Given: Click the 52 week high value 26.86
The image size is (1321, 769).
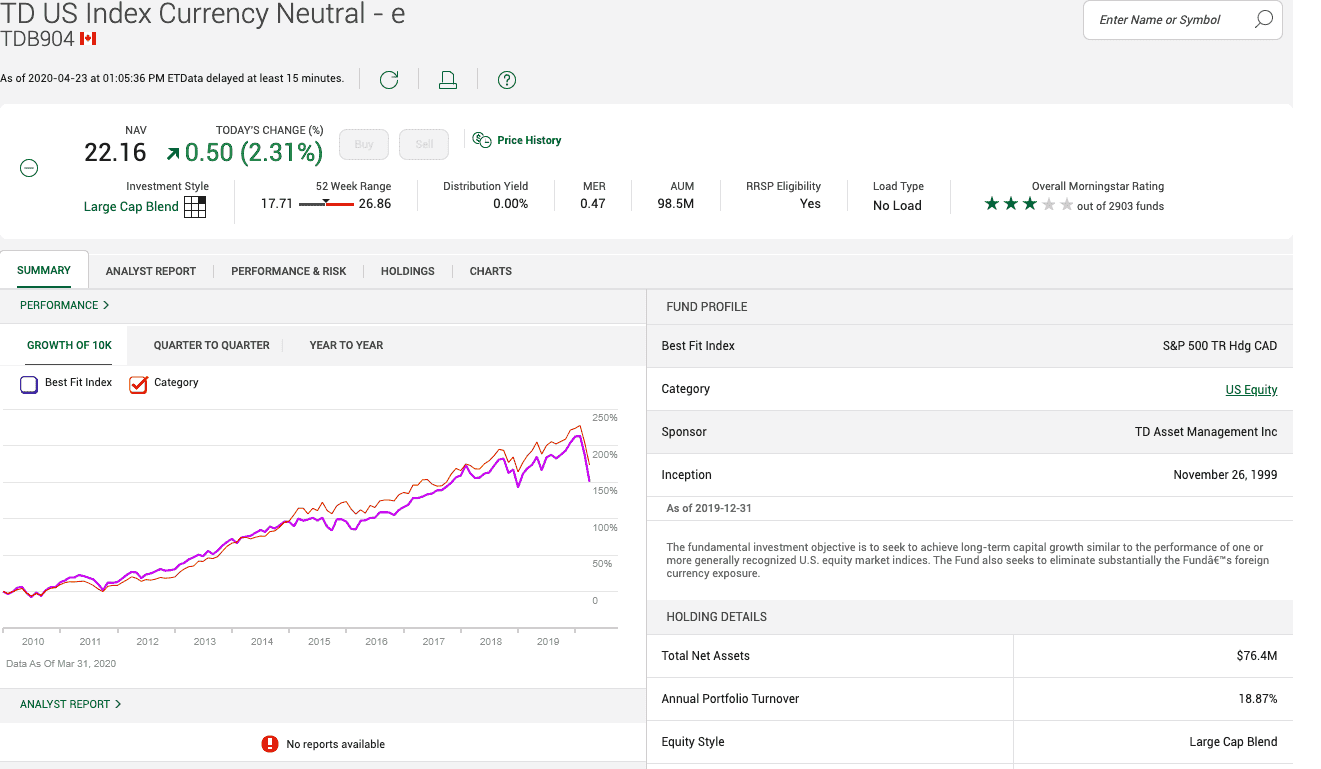Looking at the screenshot, I should pyautogui.click(x=375, y=204).
